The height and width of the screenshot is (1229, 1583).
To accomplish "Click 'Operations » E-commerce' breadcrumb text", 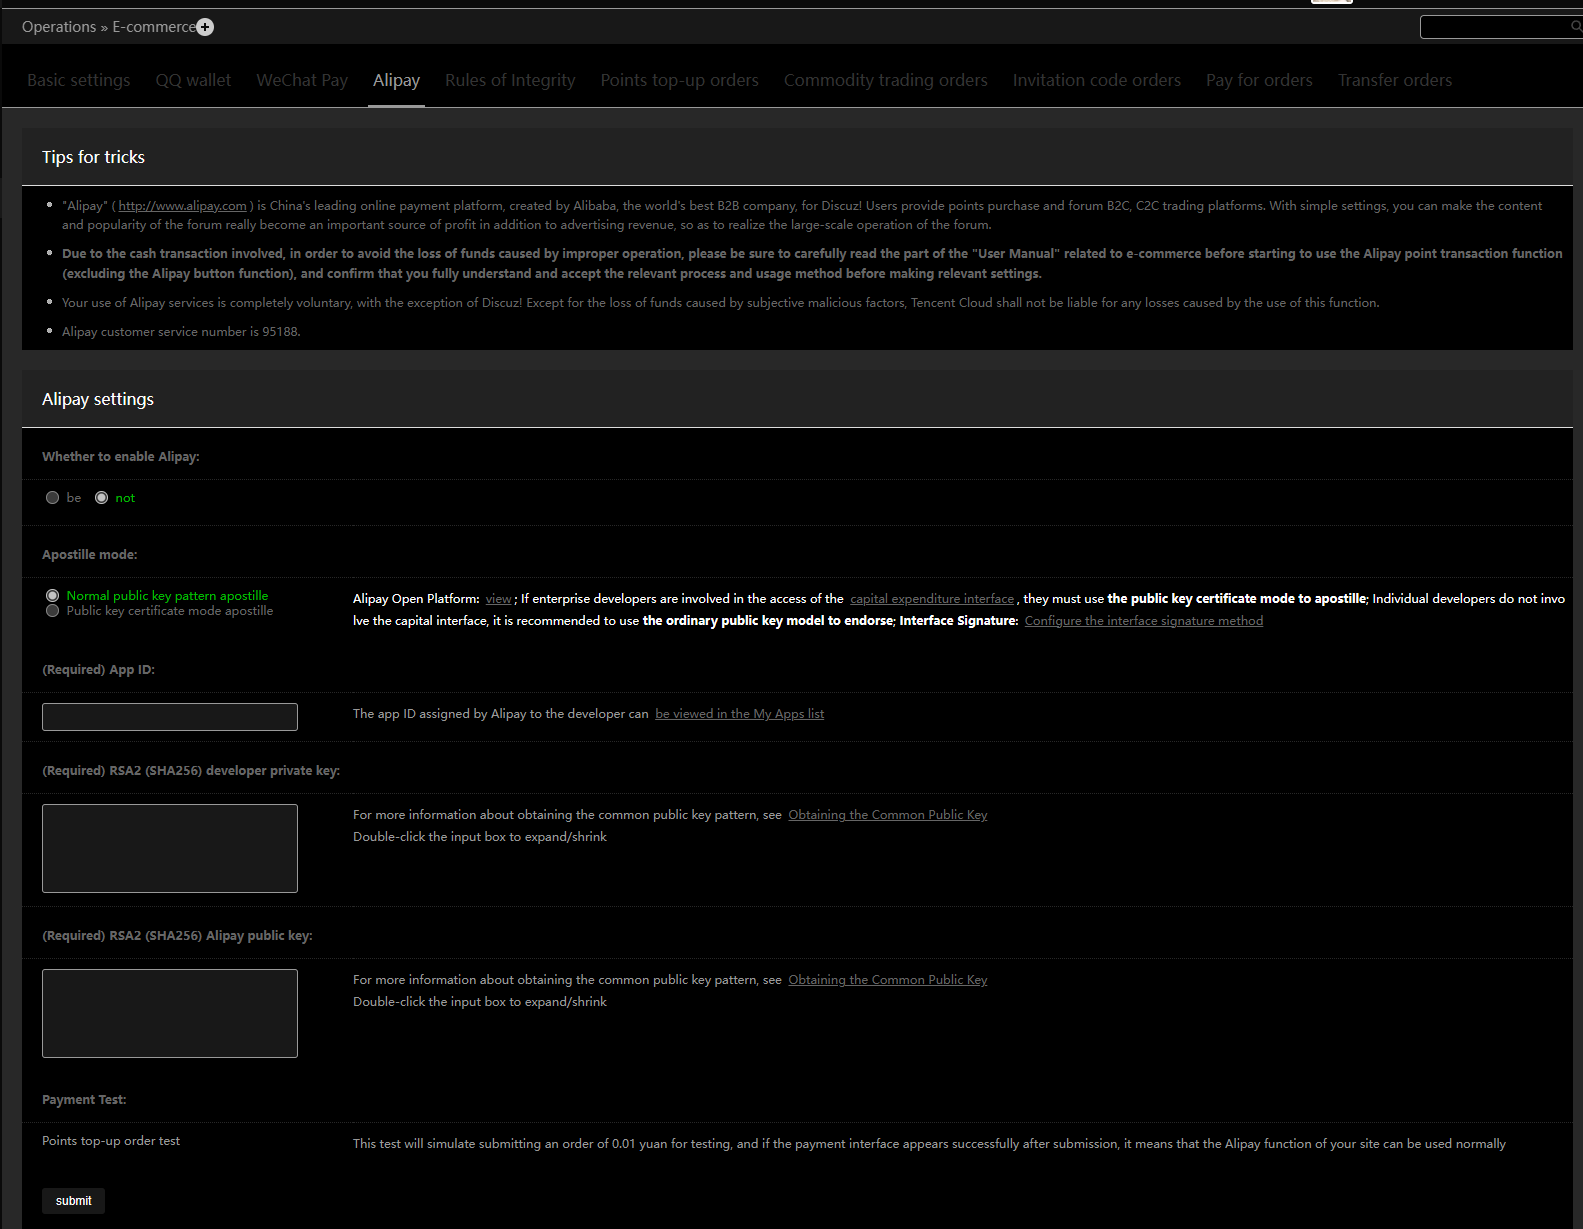I will tap(109, 27).
